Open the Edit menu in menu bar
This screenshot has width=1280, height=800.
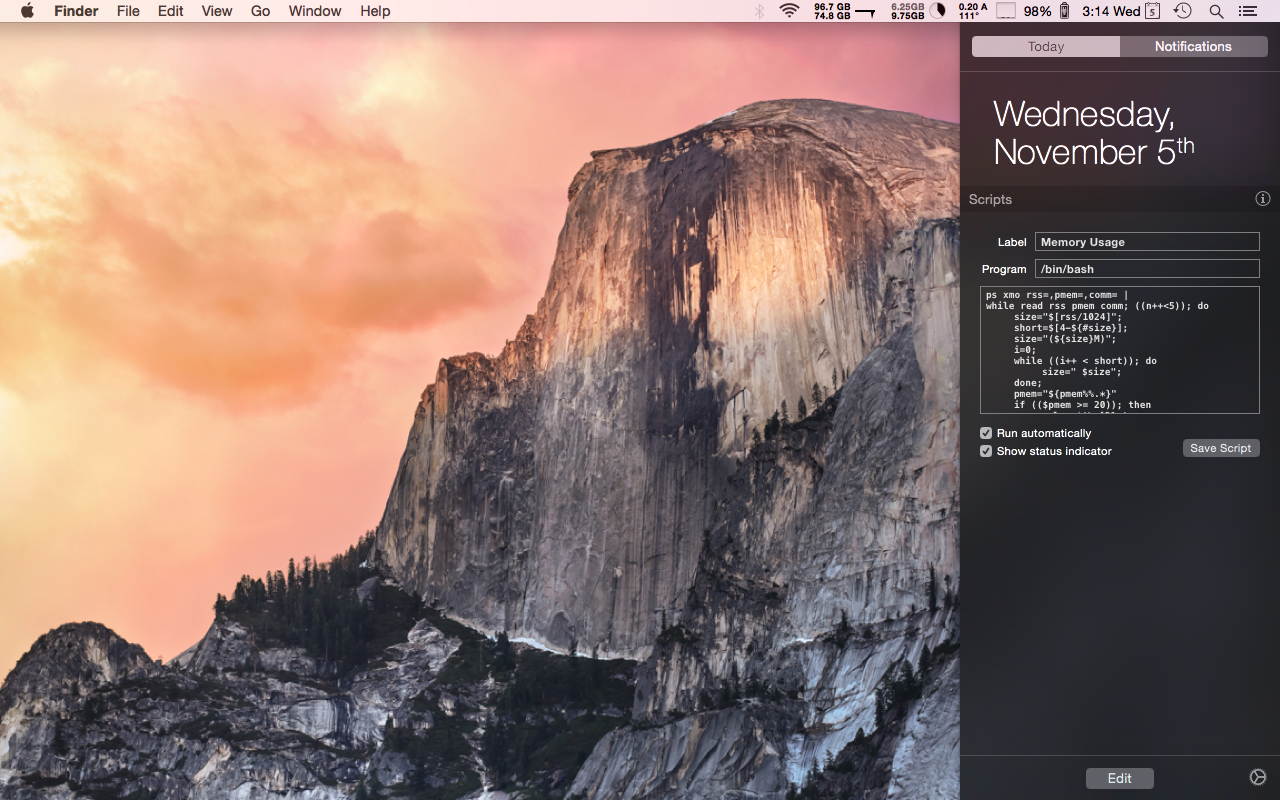pos(171,11)
